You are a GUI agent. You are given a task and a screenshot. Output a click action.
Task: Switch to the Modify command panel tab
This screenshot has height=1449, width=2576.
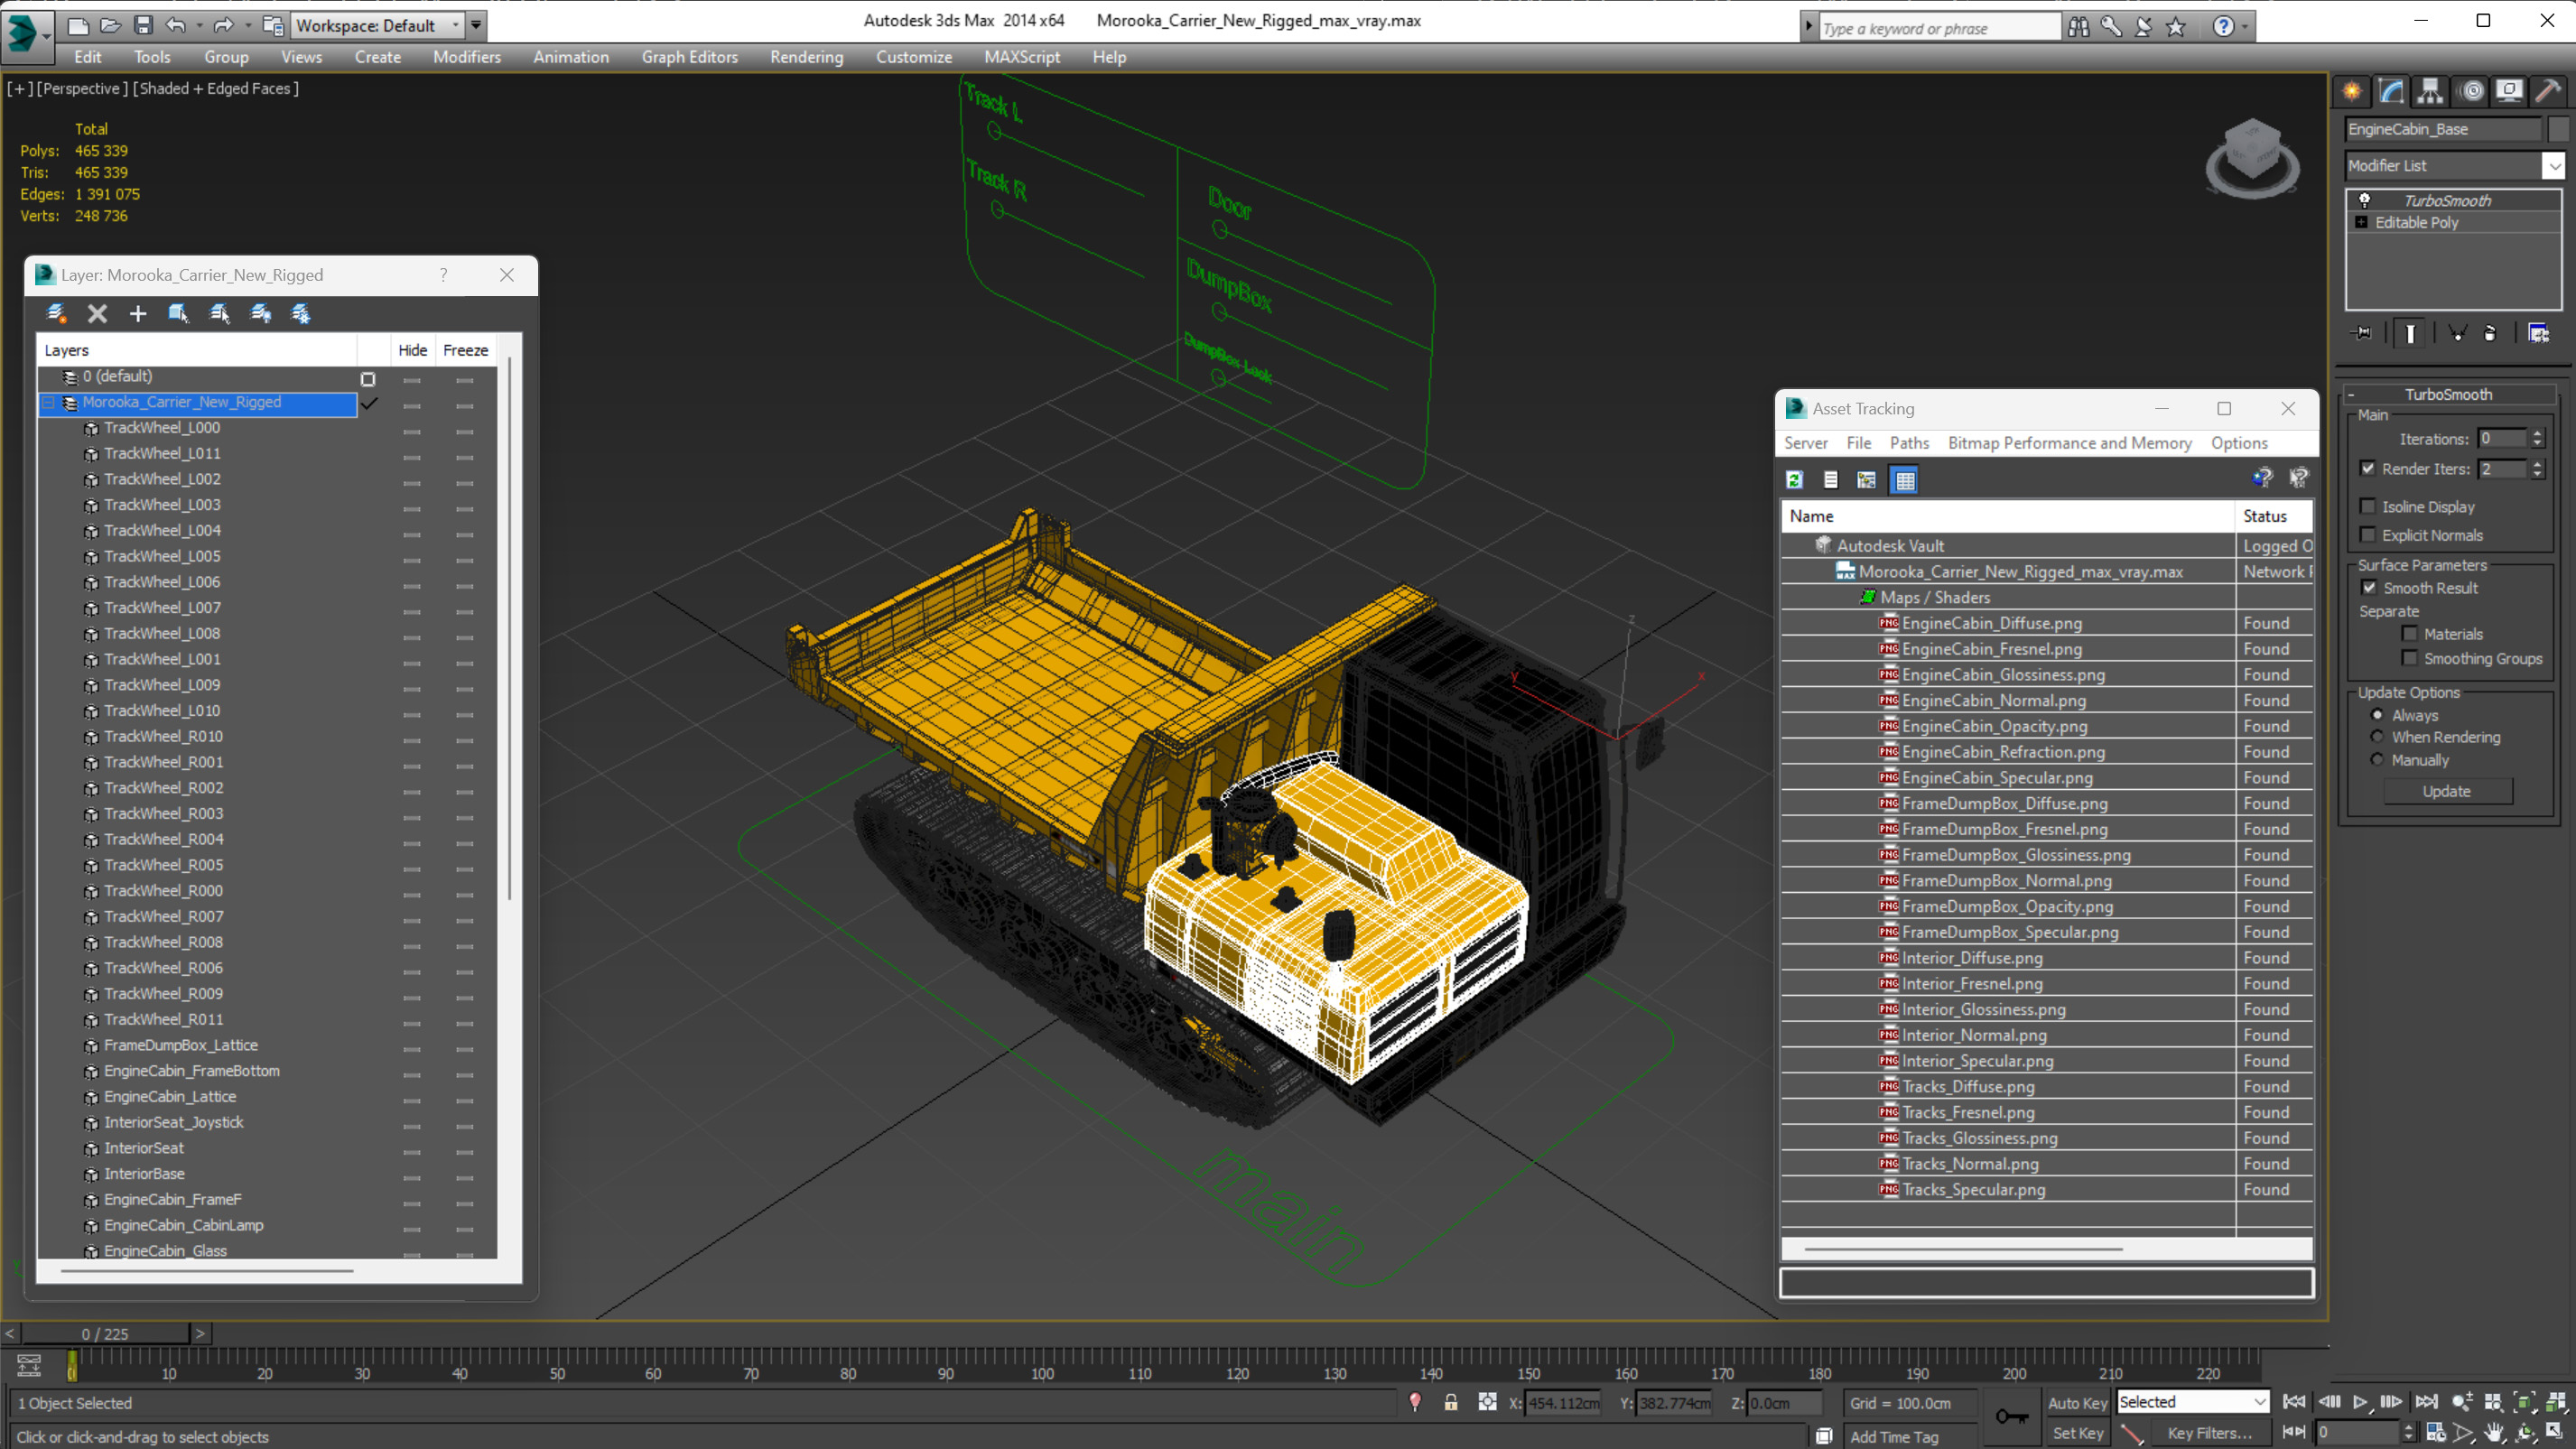(x=2391, y=91)
